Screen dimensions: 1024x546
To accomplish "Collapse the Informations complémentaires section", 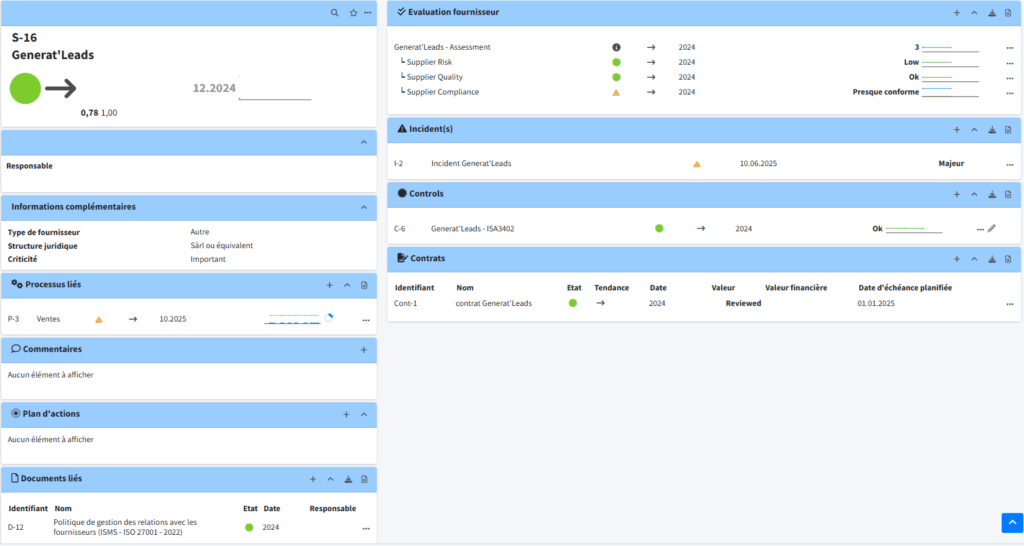I will tap(363, 207).
